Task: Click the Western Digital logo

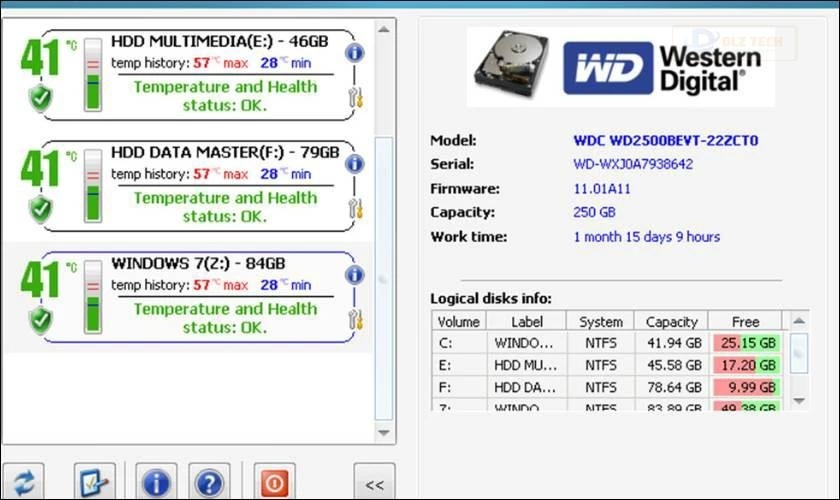Action: click(662, 68)
